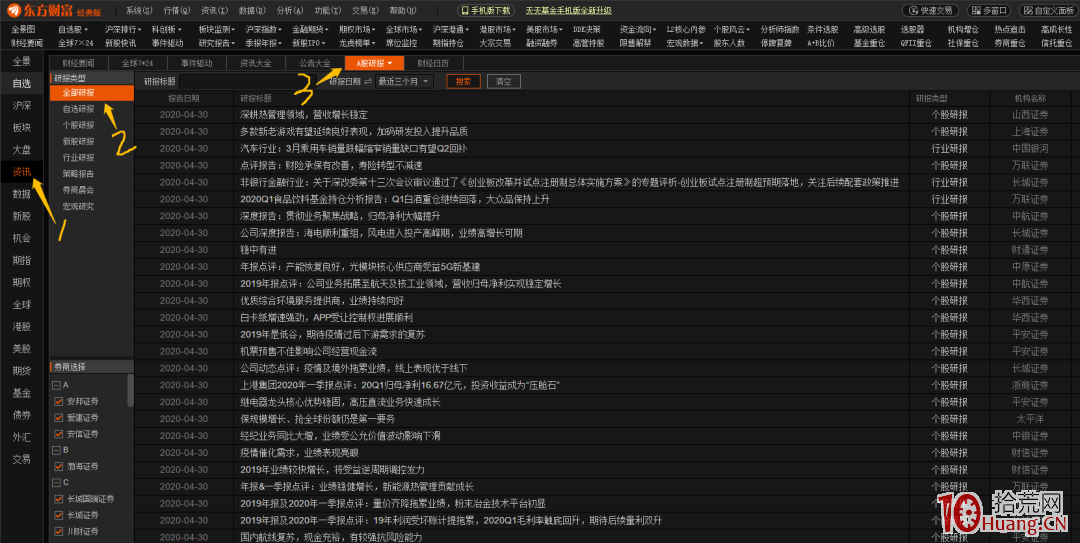Switch to the 财经要闻 tab

point(79,63)
